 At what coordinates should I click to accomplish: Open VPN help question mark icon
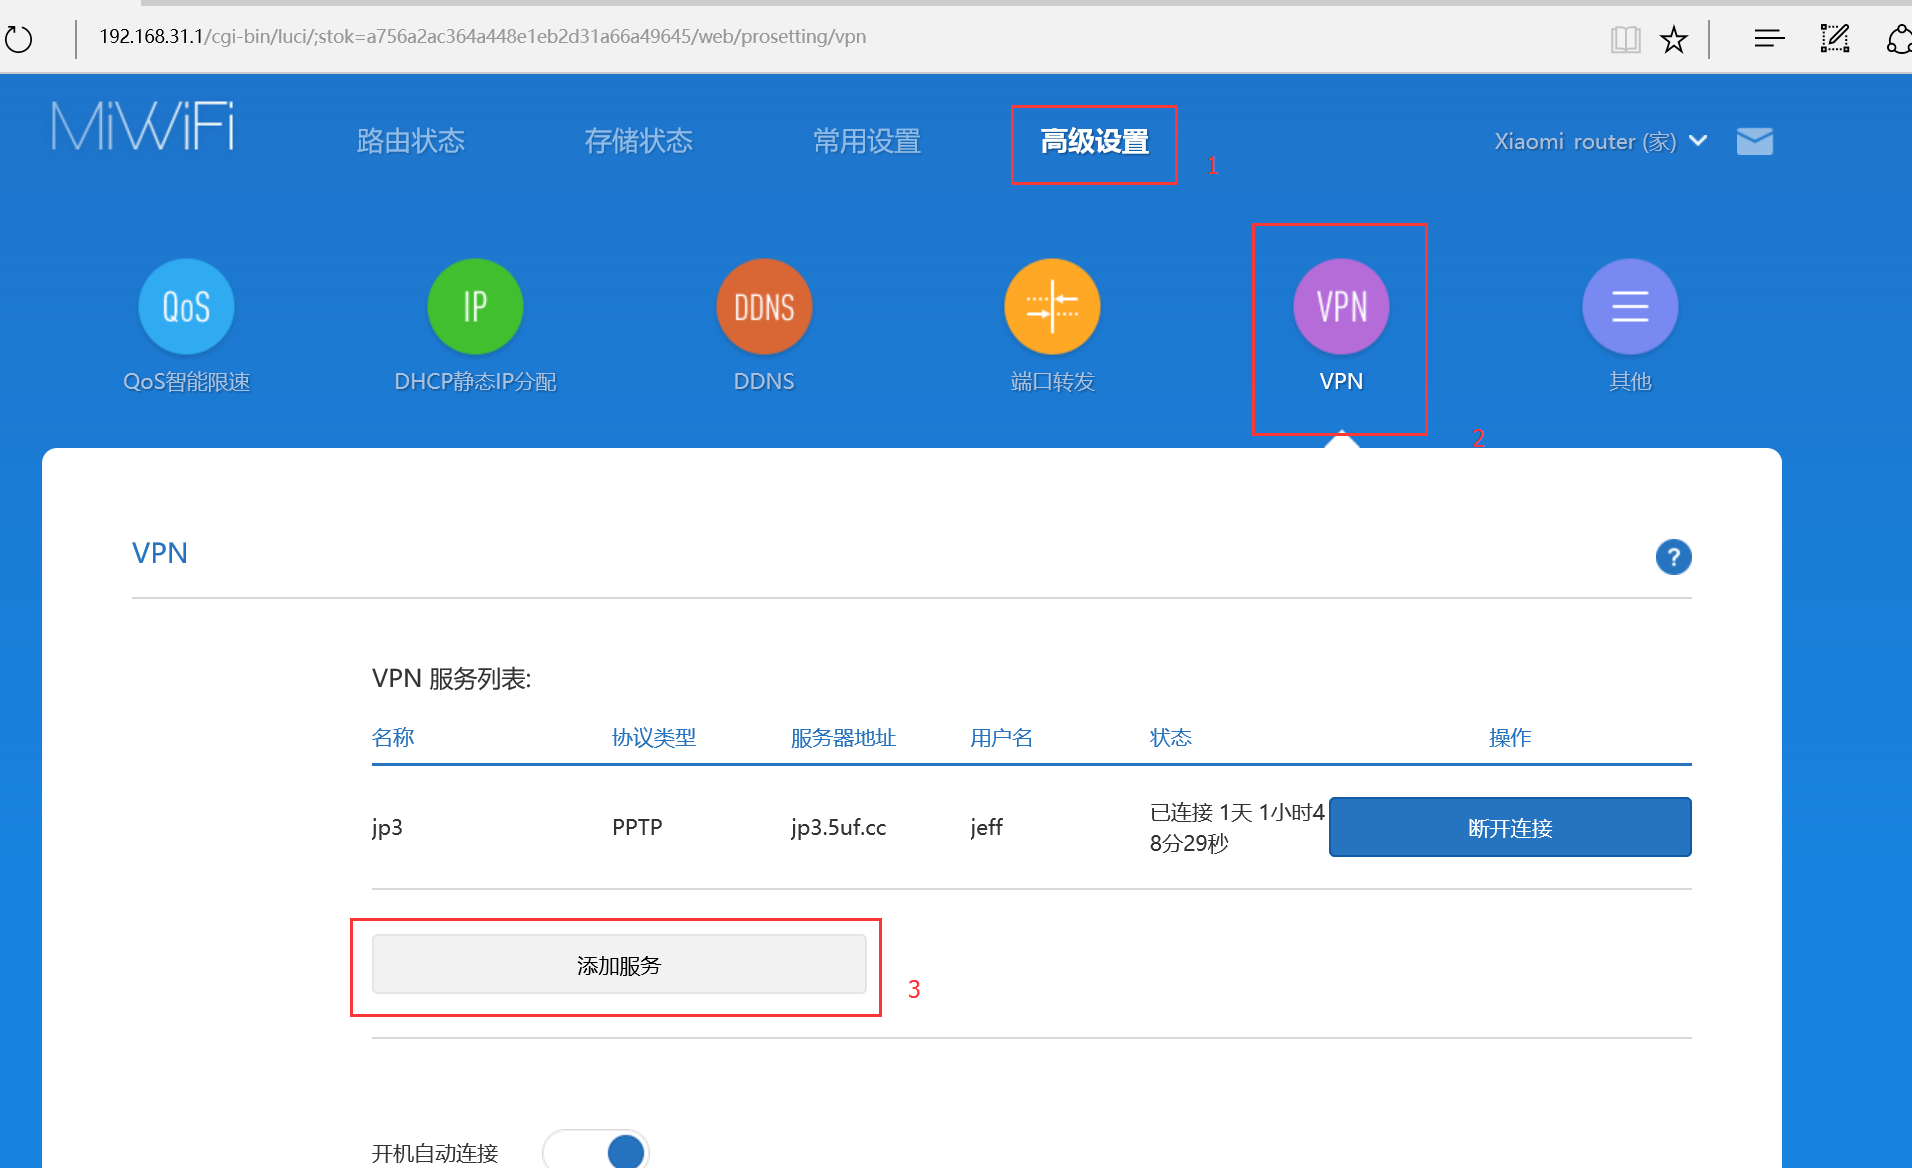point(1673,557)
